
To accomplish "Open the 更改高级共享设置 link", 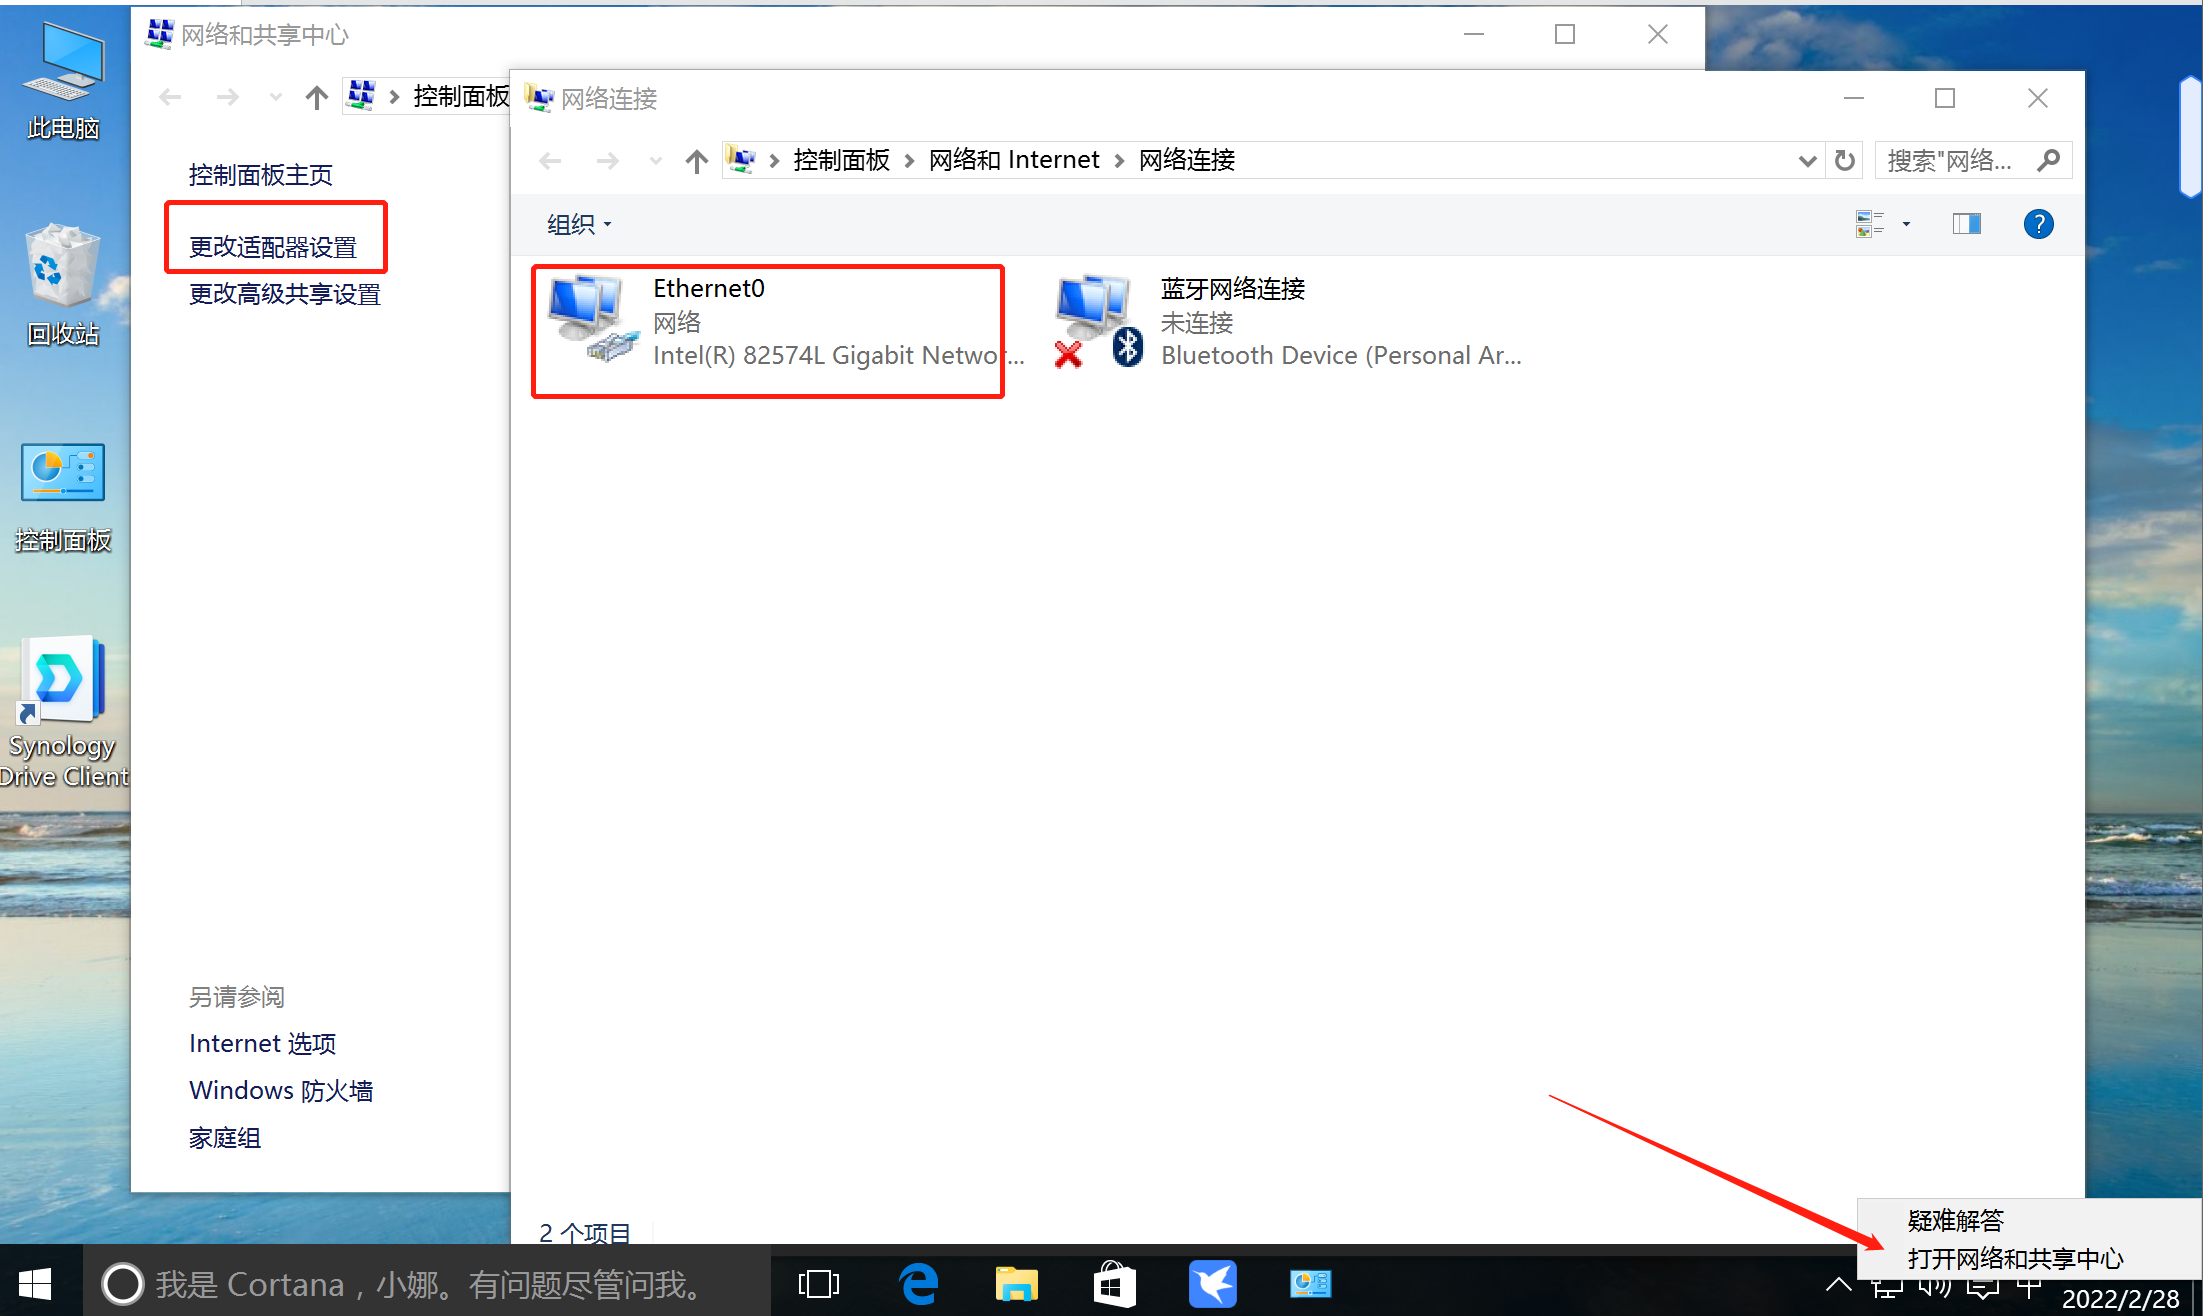I will click(285, 294).
